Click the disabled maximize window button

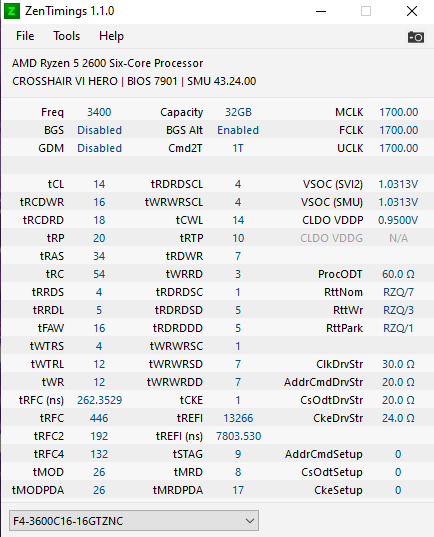click(x=366, y=11)
